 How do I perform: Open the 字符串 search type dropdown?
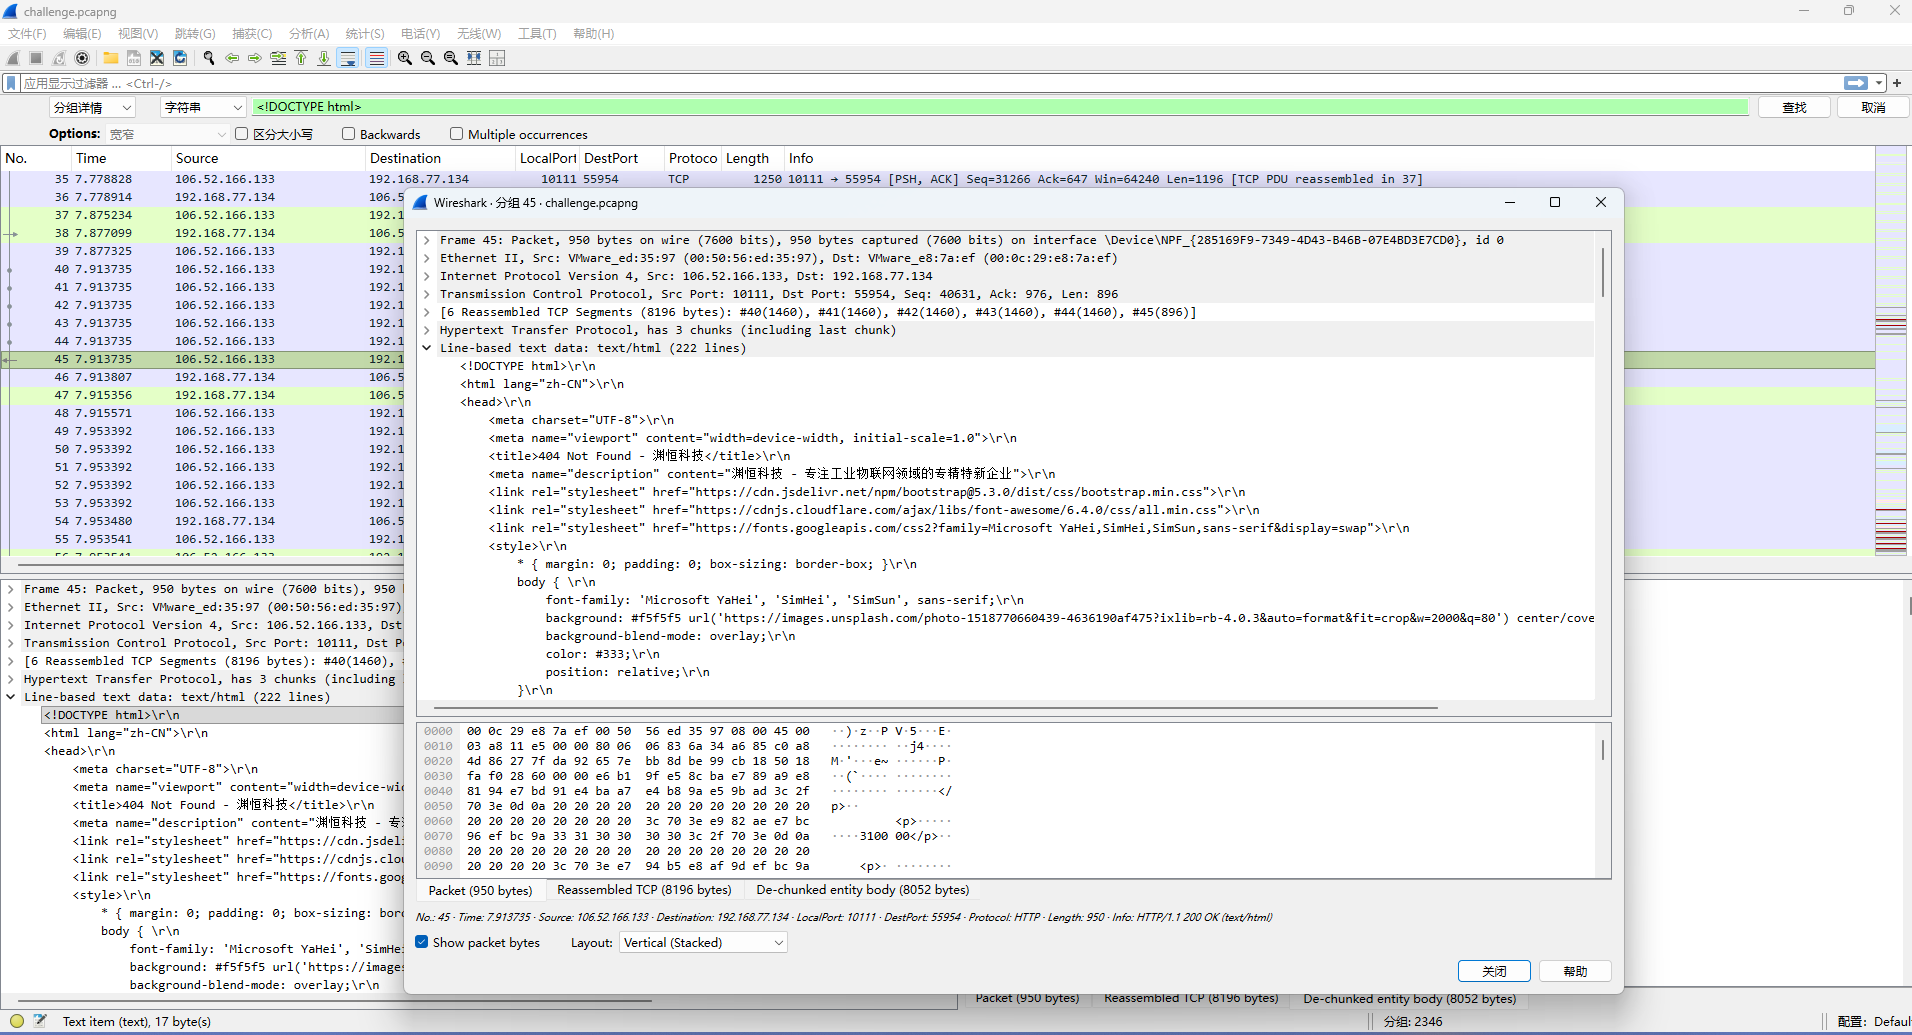click(203, 107)
